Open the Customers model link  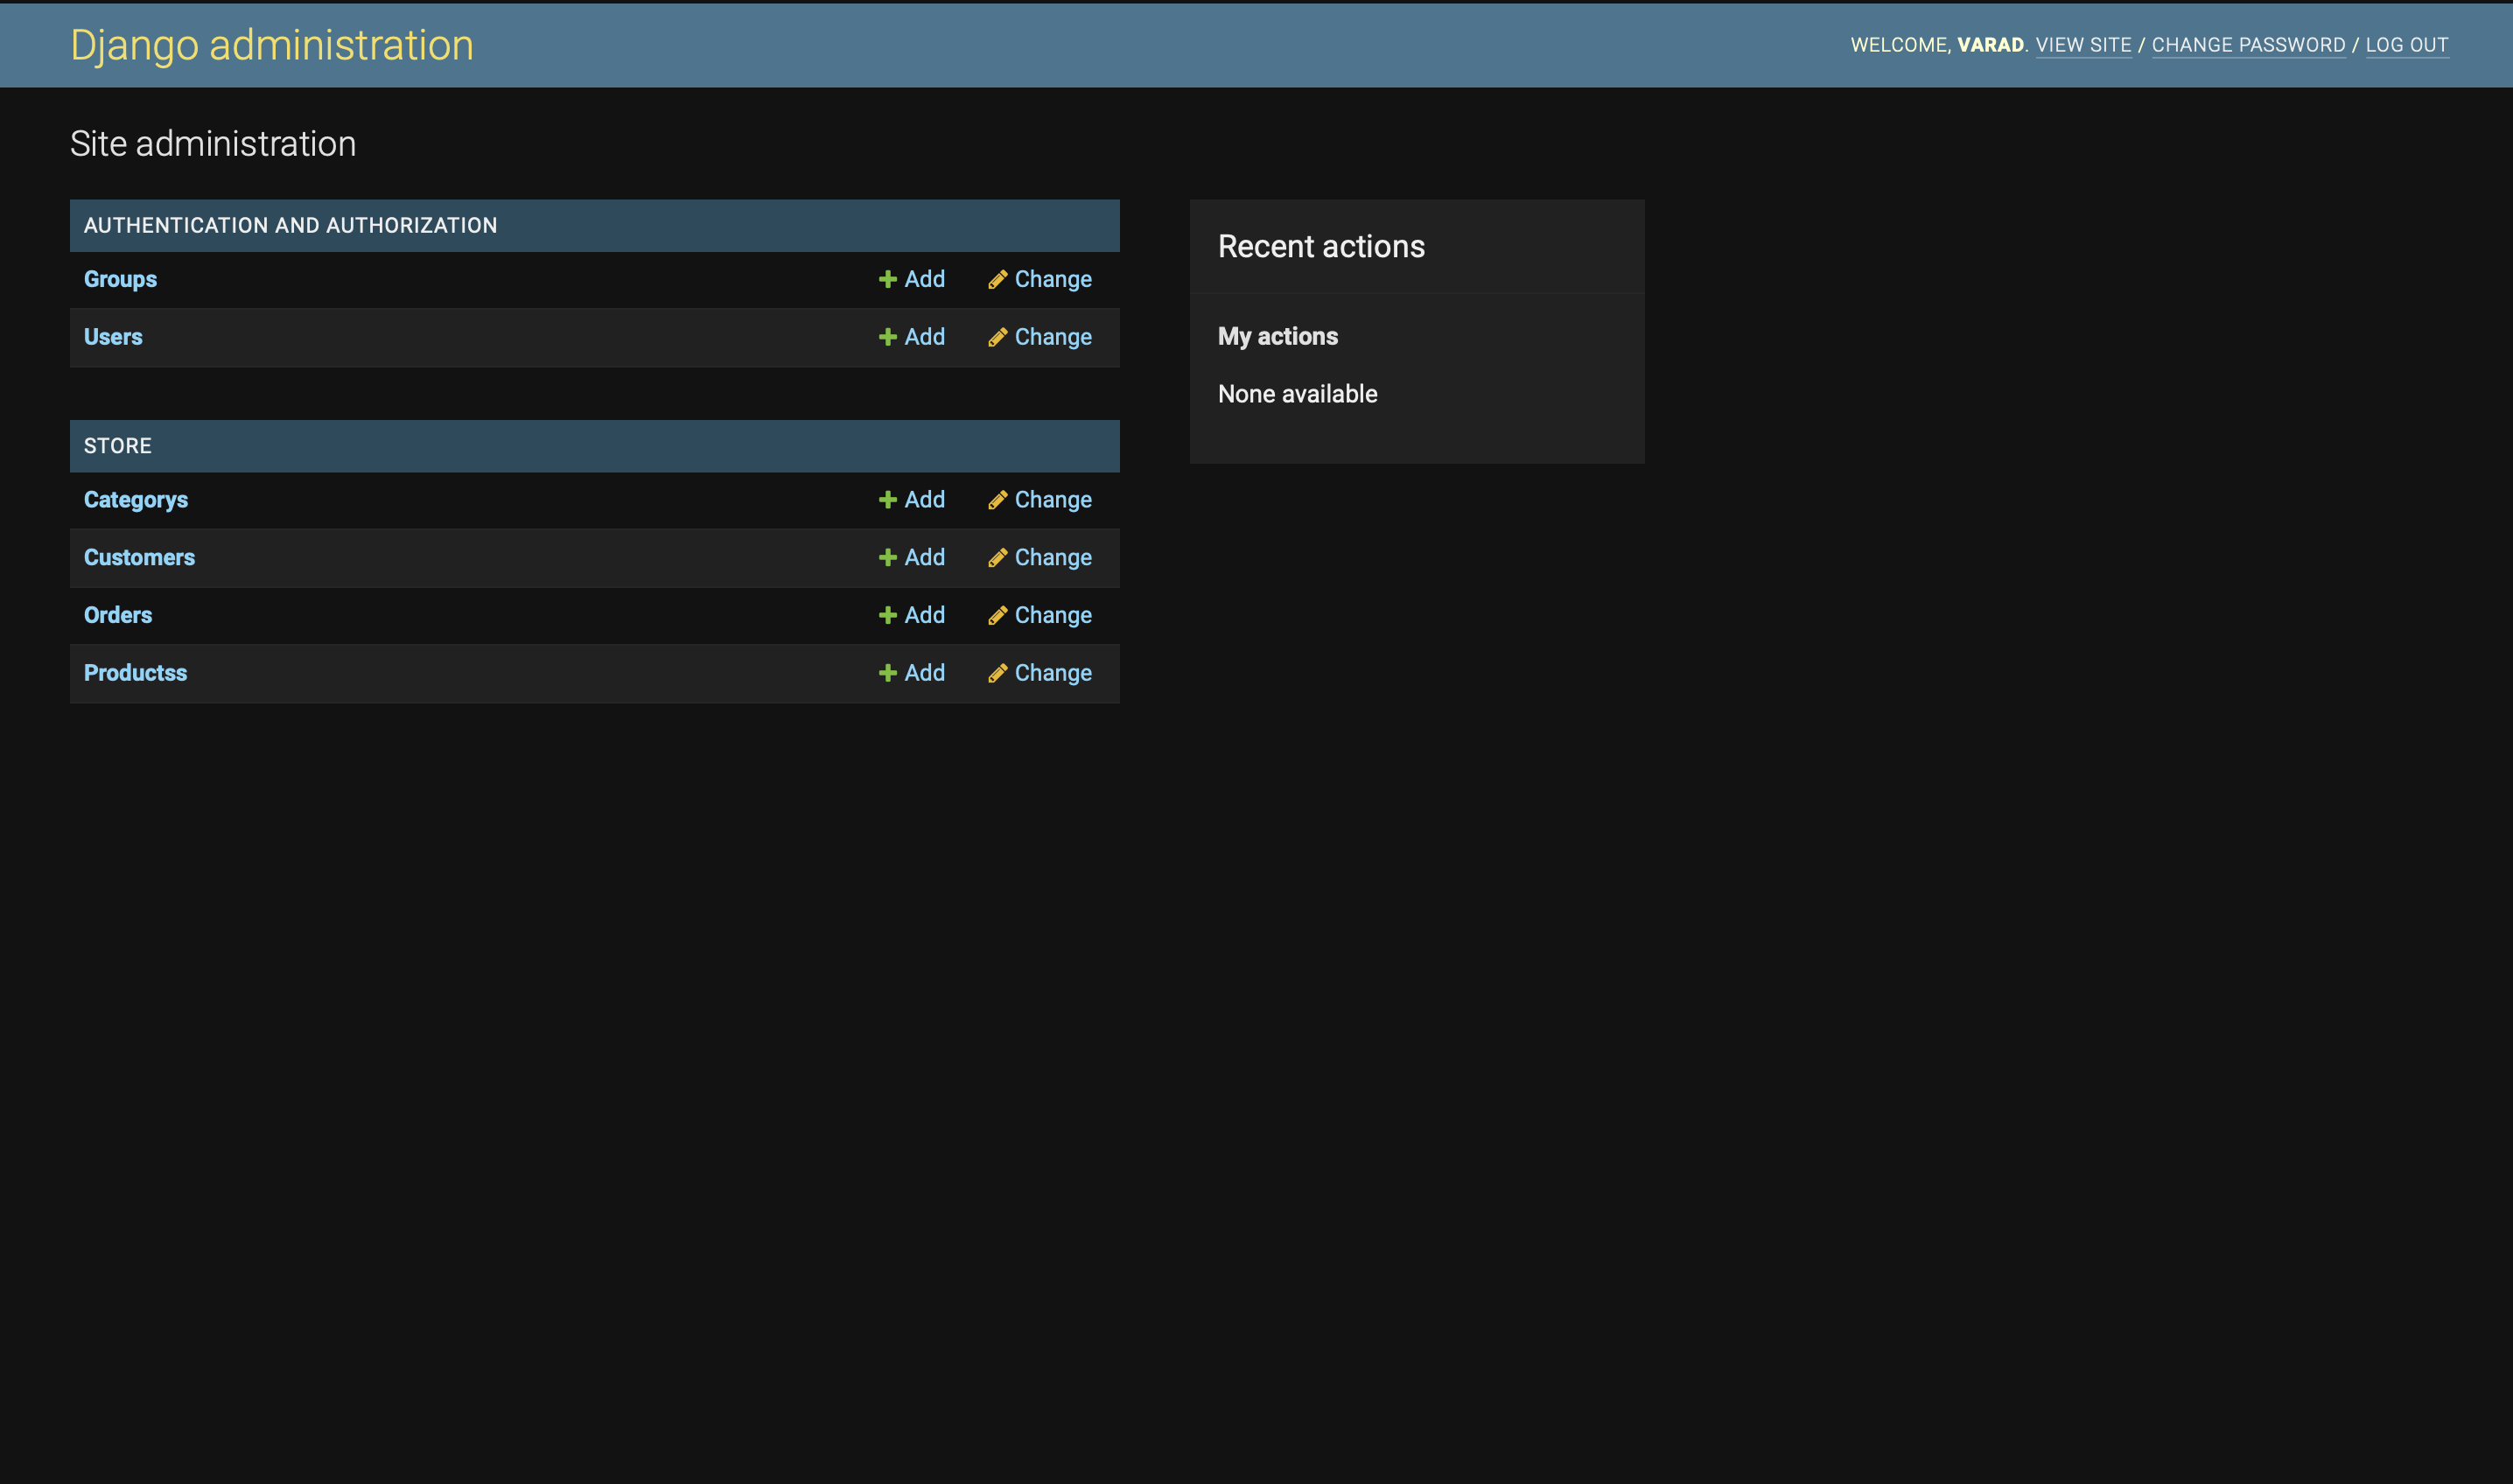point(139,558)
